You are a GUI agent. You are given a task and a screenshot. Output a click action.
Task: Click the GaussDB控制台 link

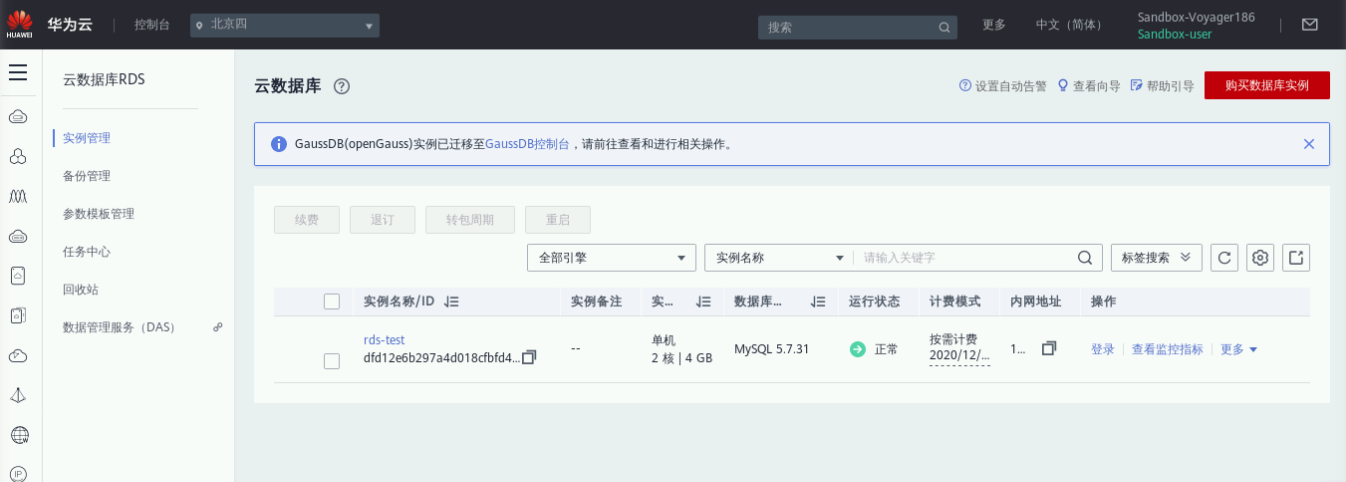(x=527, y=144)
